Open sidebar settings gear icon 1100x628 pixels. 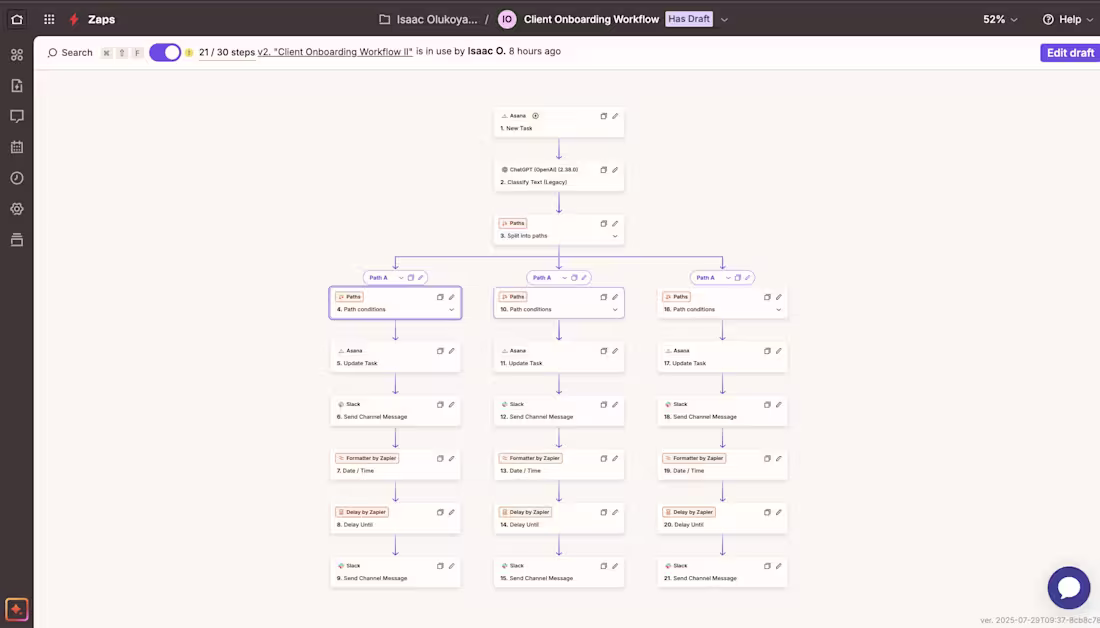click(x=16, y=208)
